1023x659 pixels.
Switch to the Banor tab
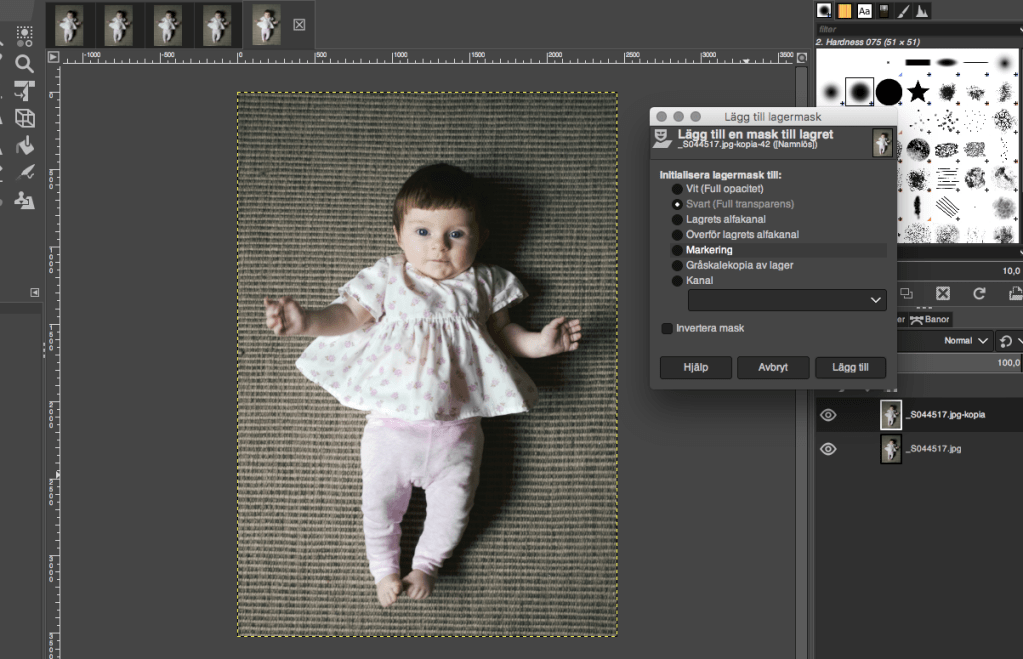coord(930,319)
